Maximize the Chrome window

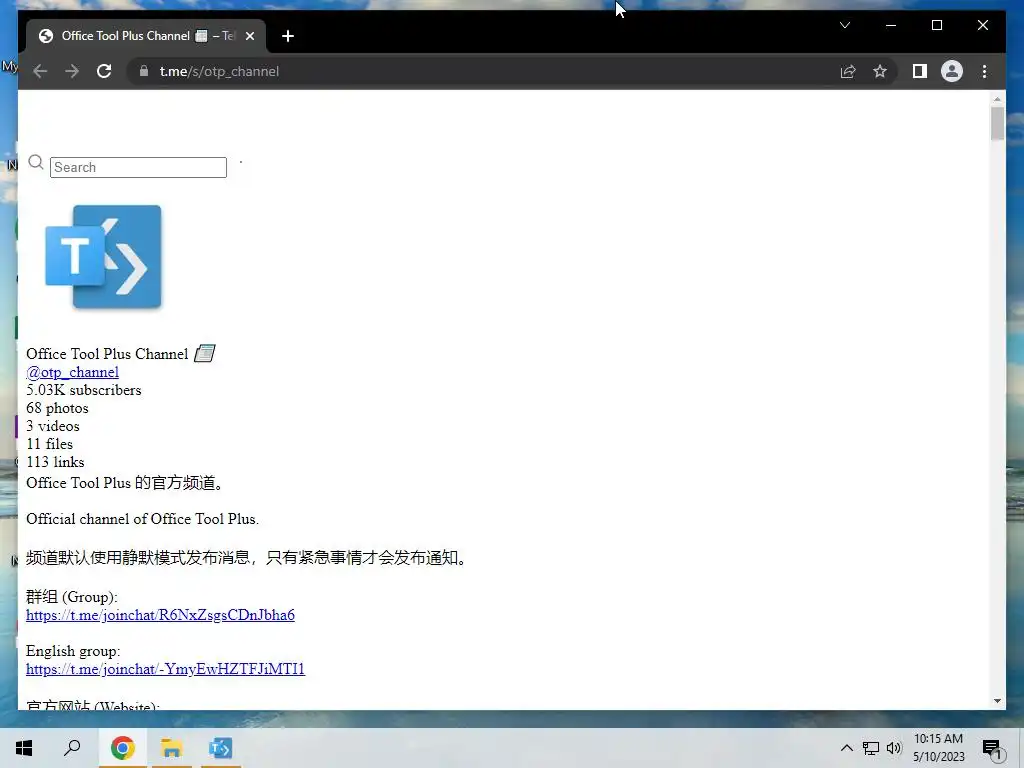936,25
